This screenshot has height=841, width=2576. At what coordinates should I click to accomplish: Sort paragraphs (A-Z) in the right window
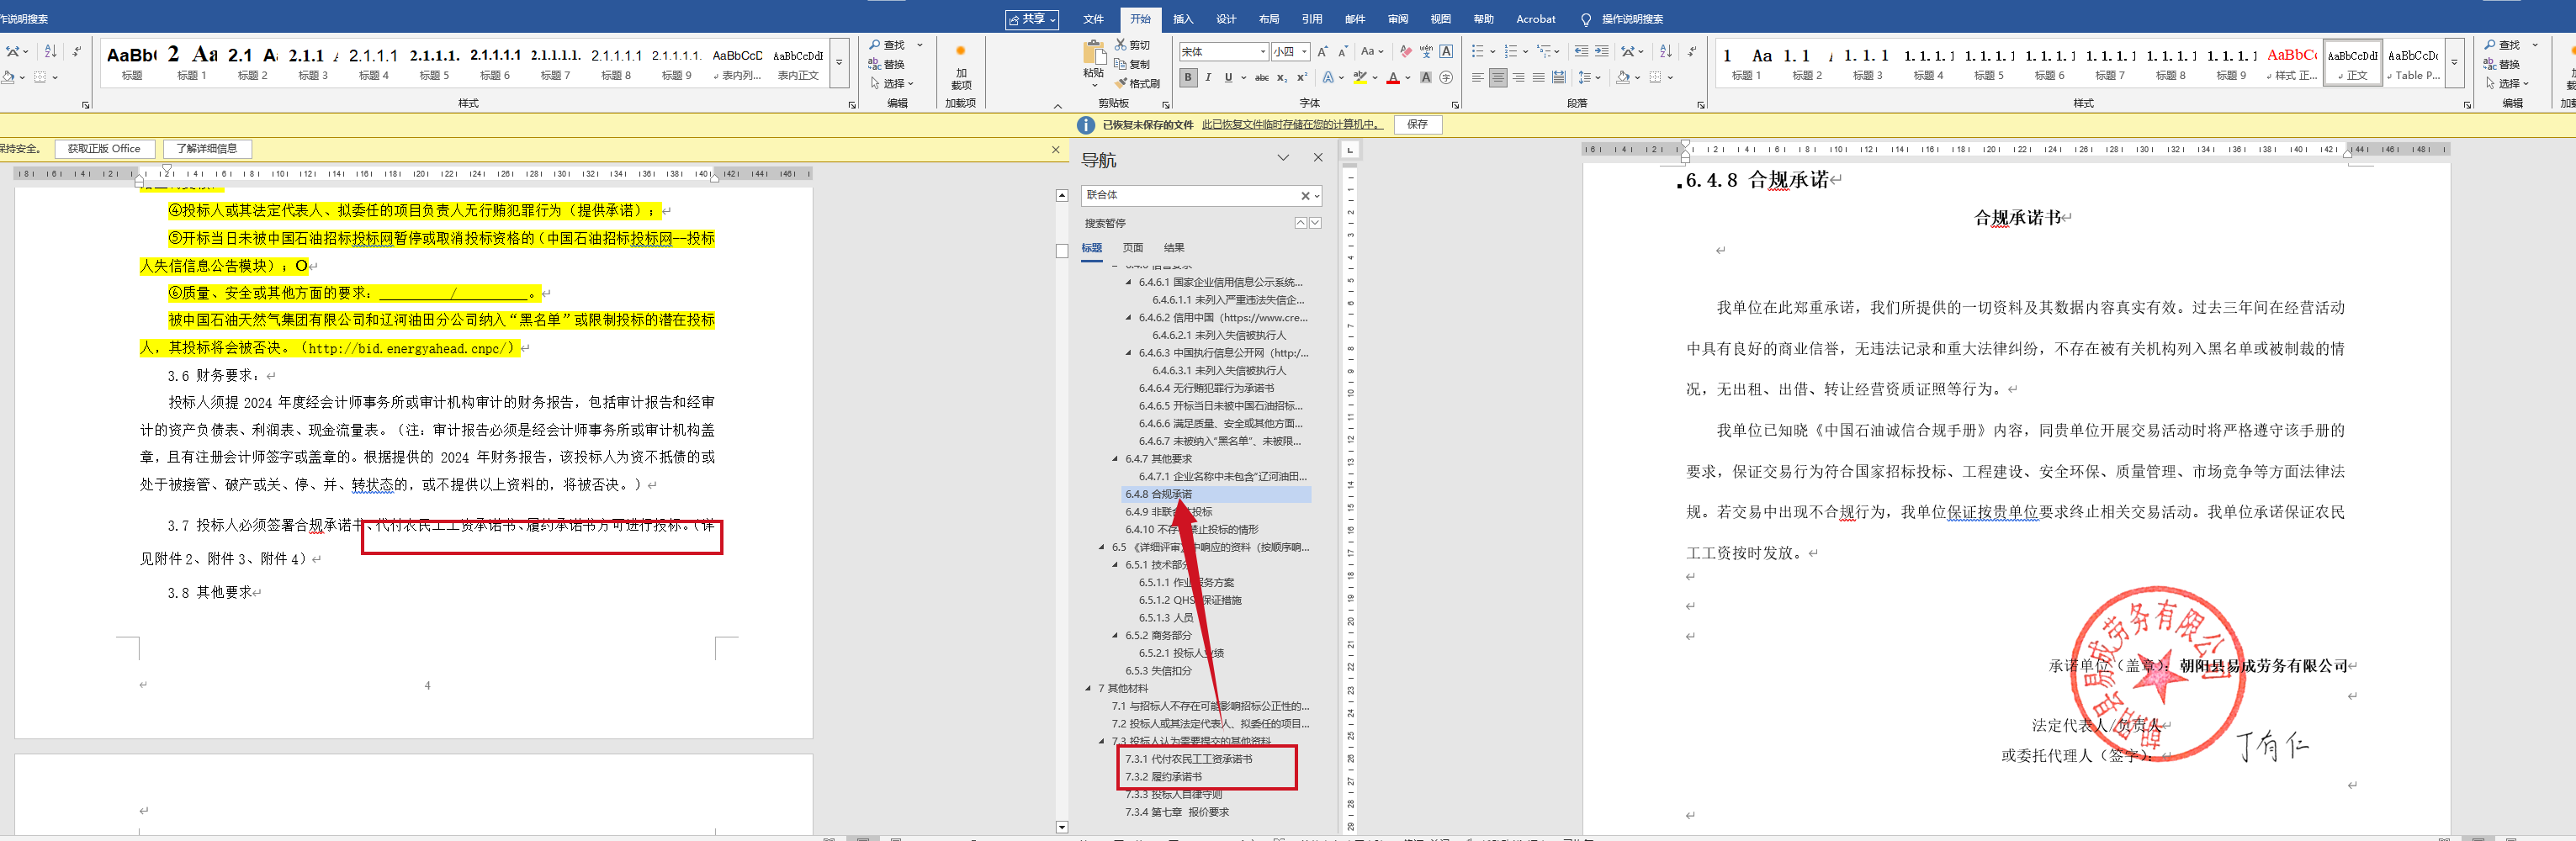[x=1665, y=51]
